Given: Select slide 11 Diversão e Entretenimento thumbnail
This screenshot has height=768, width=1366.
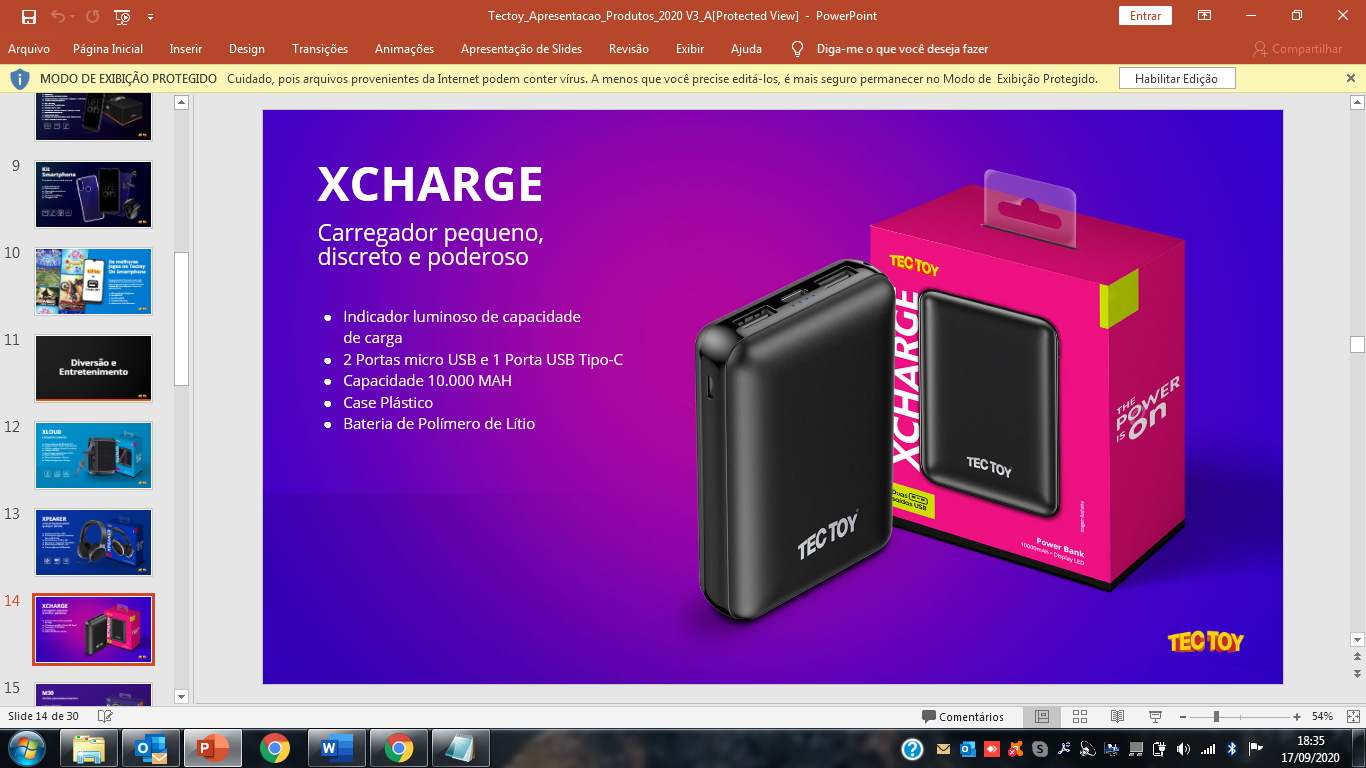Looking at the screenshot, I should pyautogui.click(x=93, y=368).
